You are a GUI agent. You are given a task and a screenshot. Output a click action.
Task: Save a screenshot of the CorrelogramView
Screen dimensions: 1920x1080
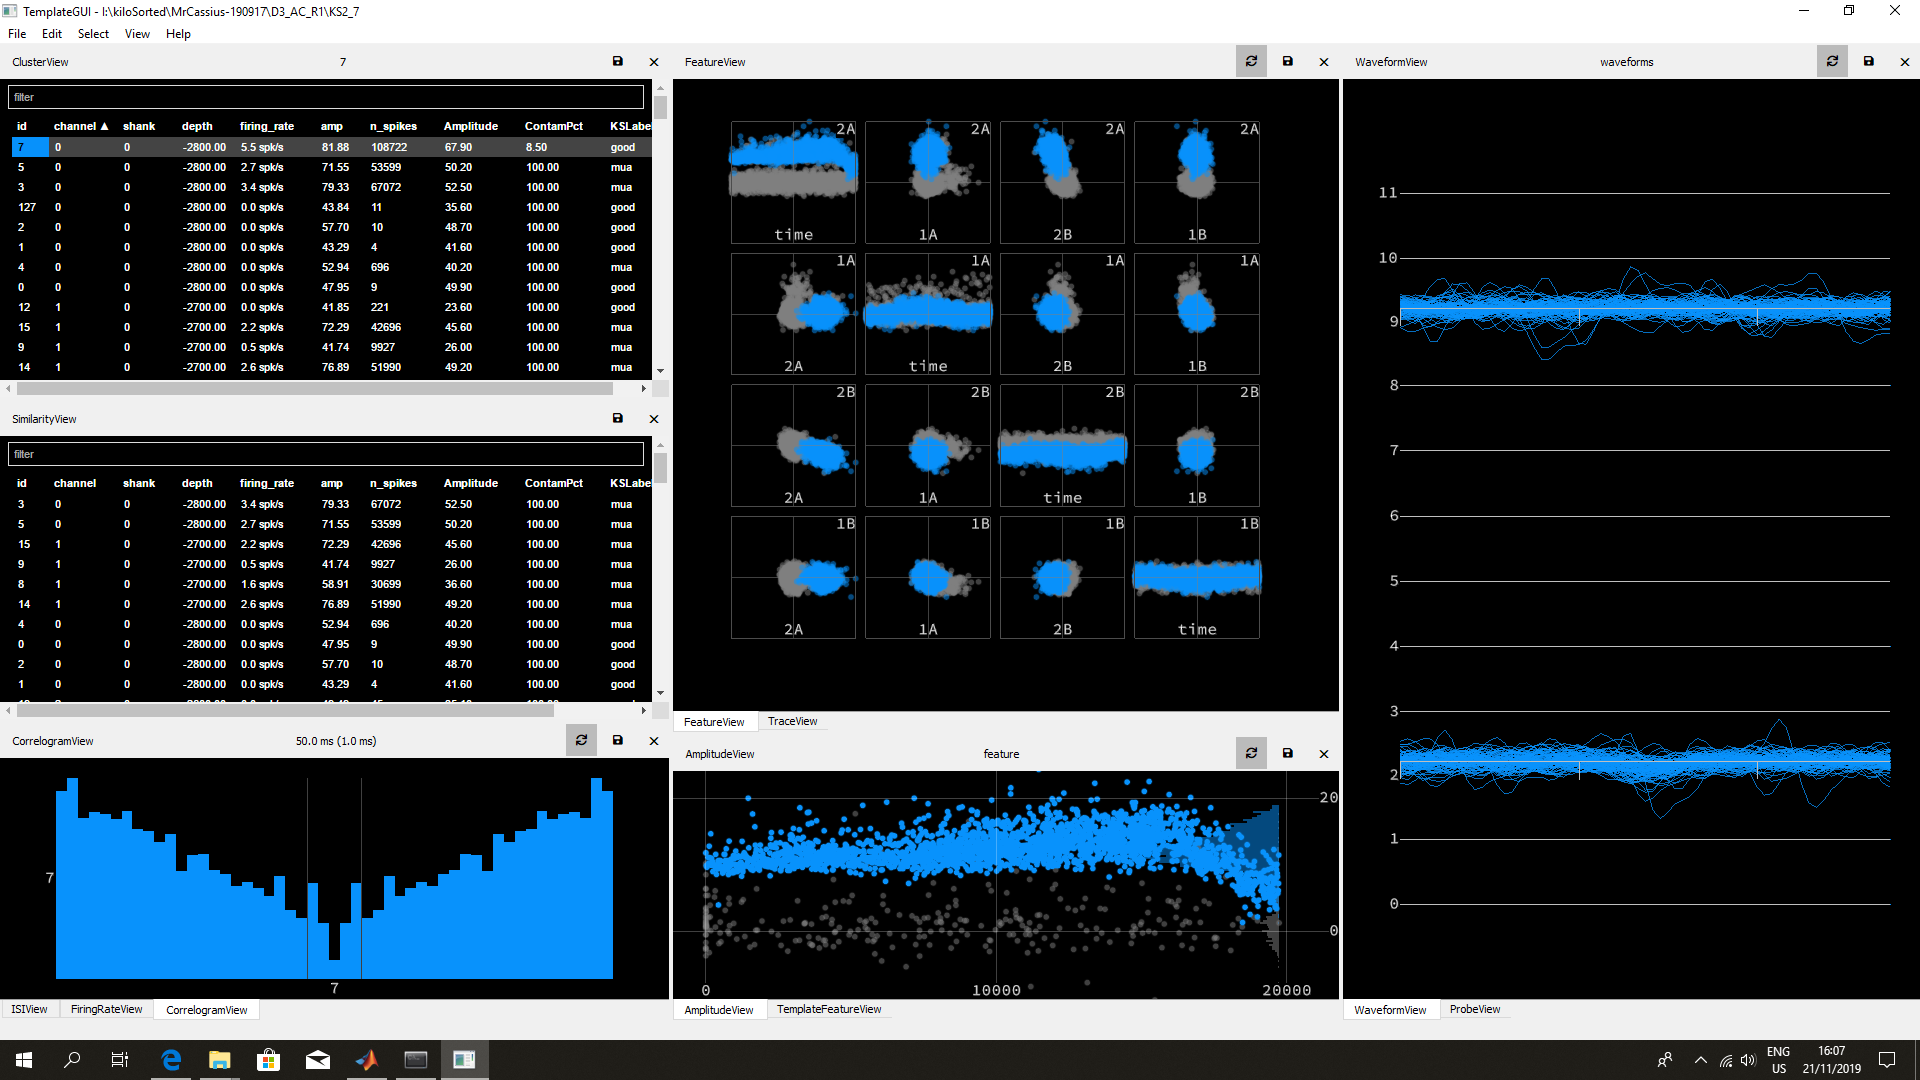pyautogui.click(x=618, y=740)
